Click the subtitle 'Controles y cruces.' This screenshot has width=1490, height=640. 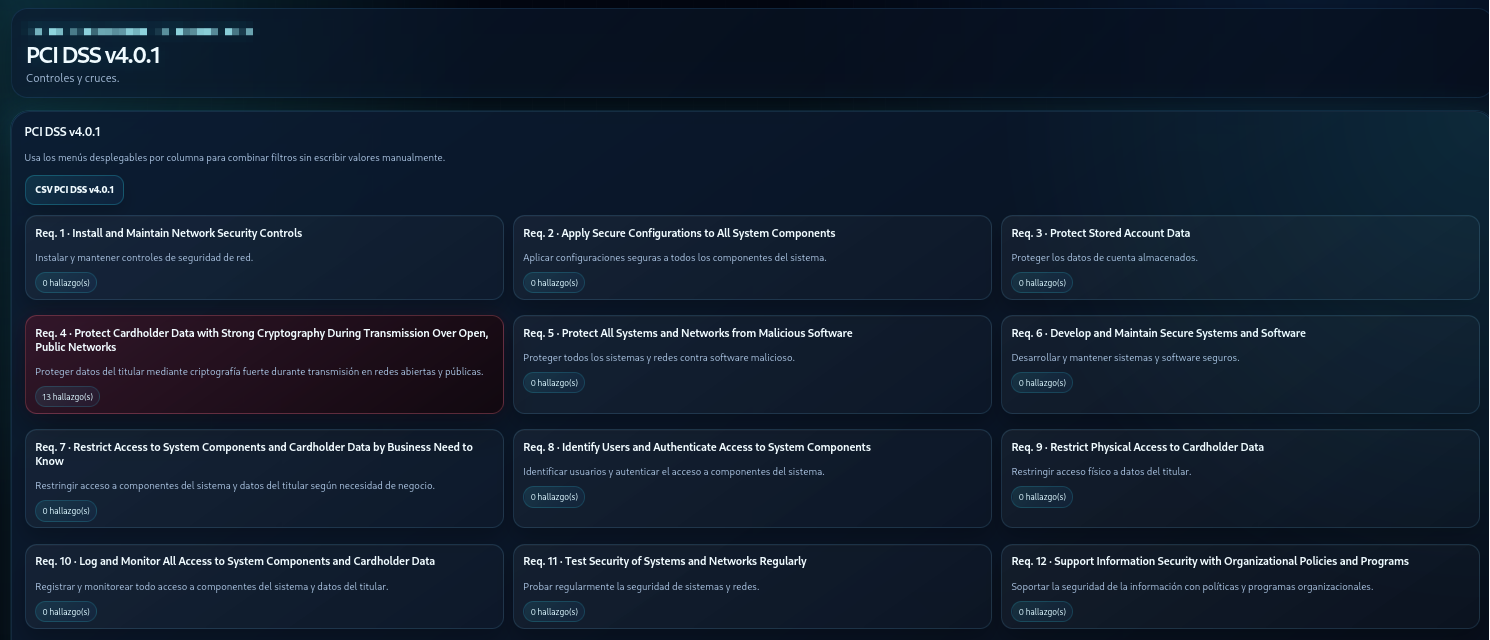[72, 78]
